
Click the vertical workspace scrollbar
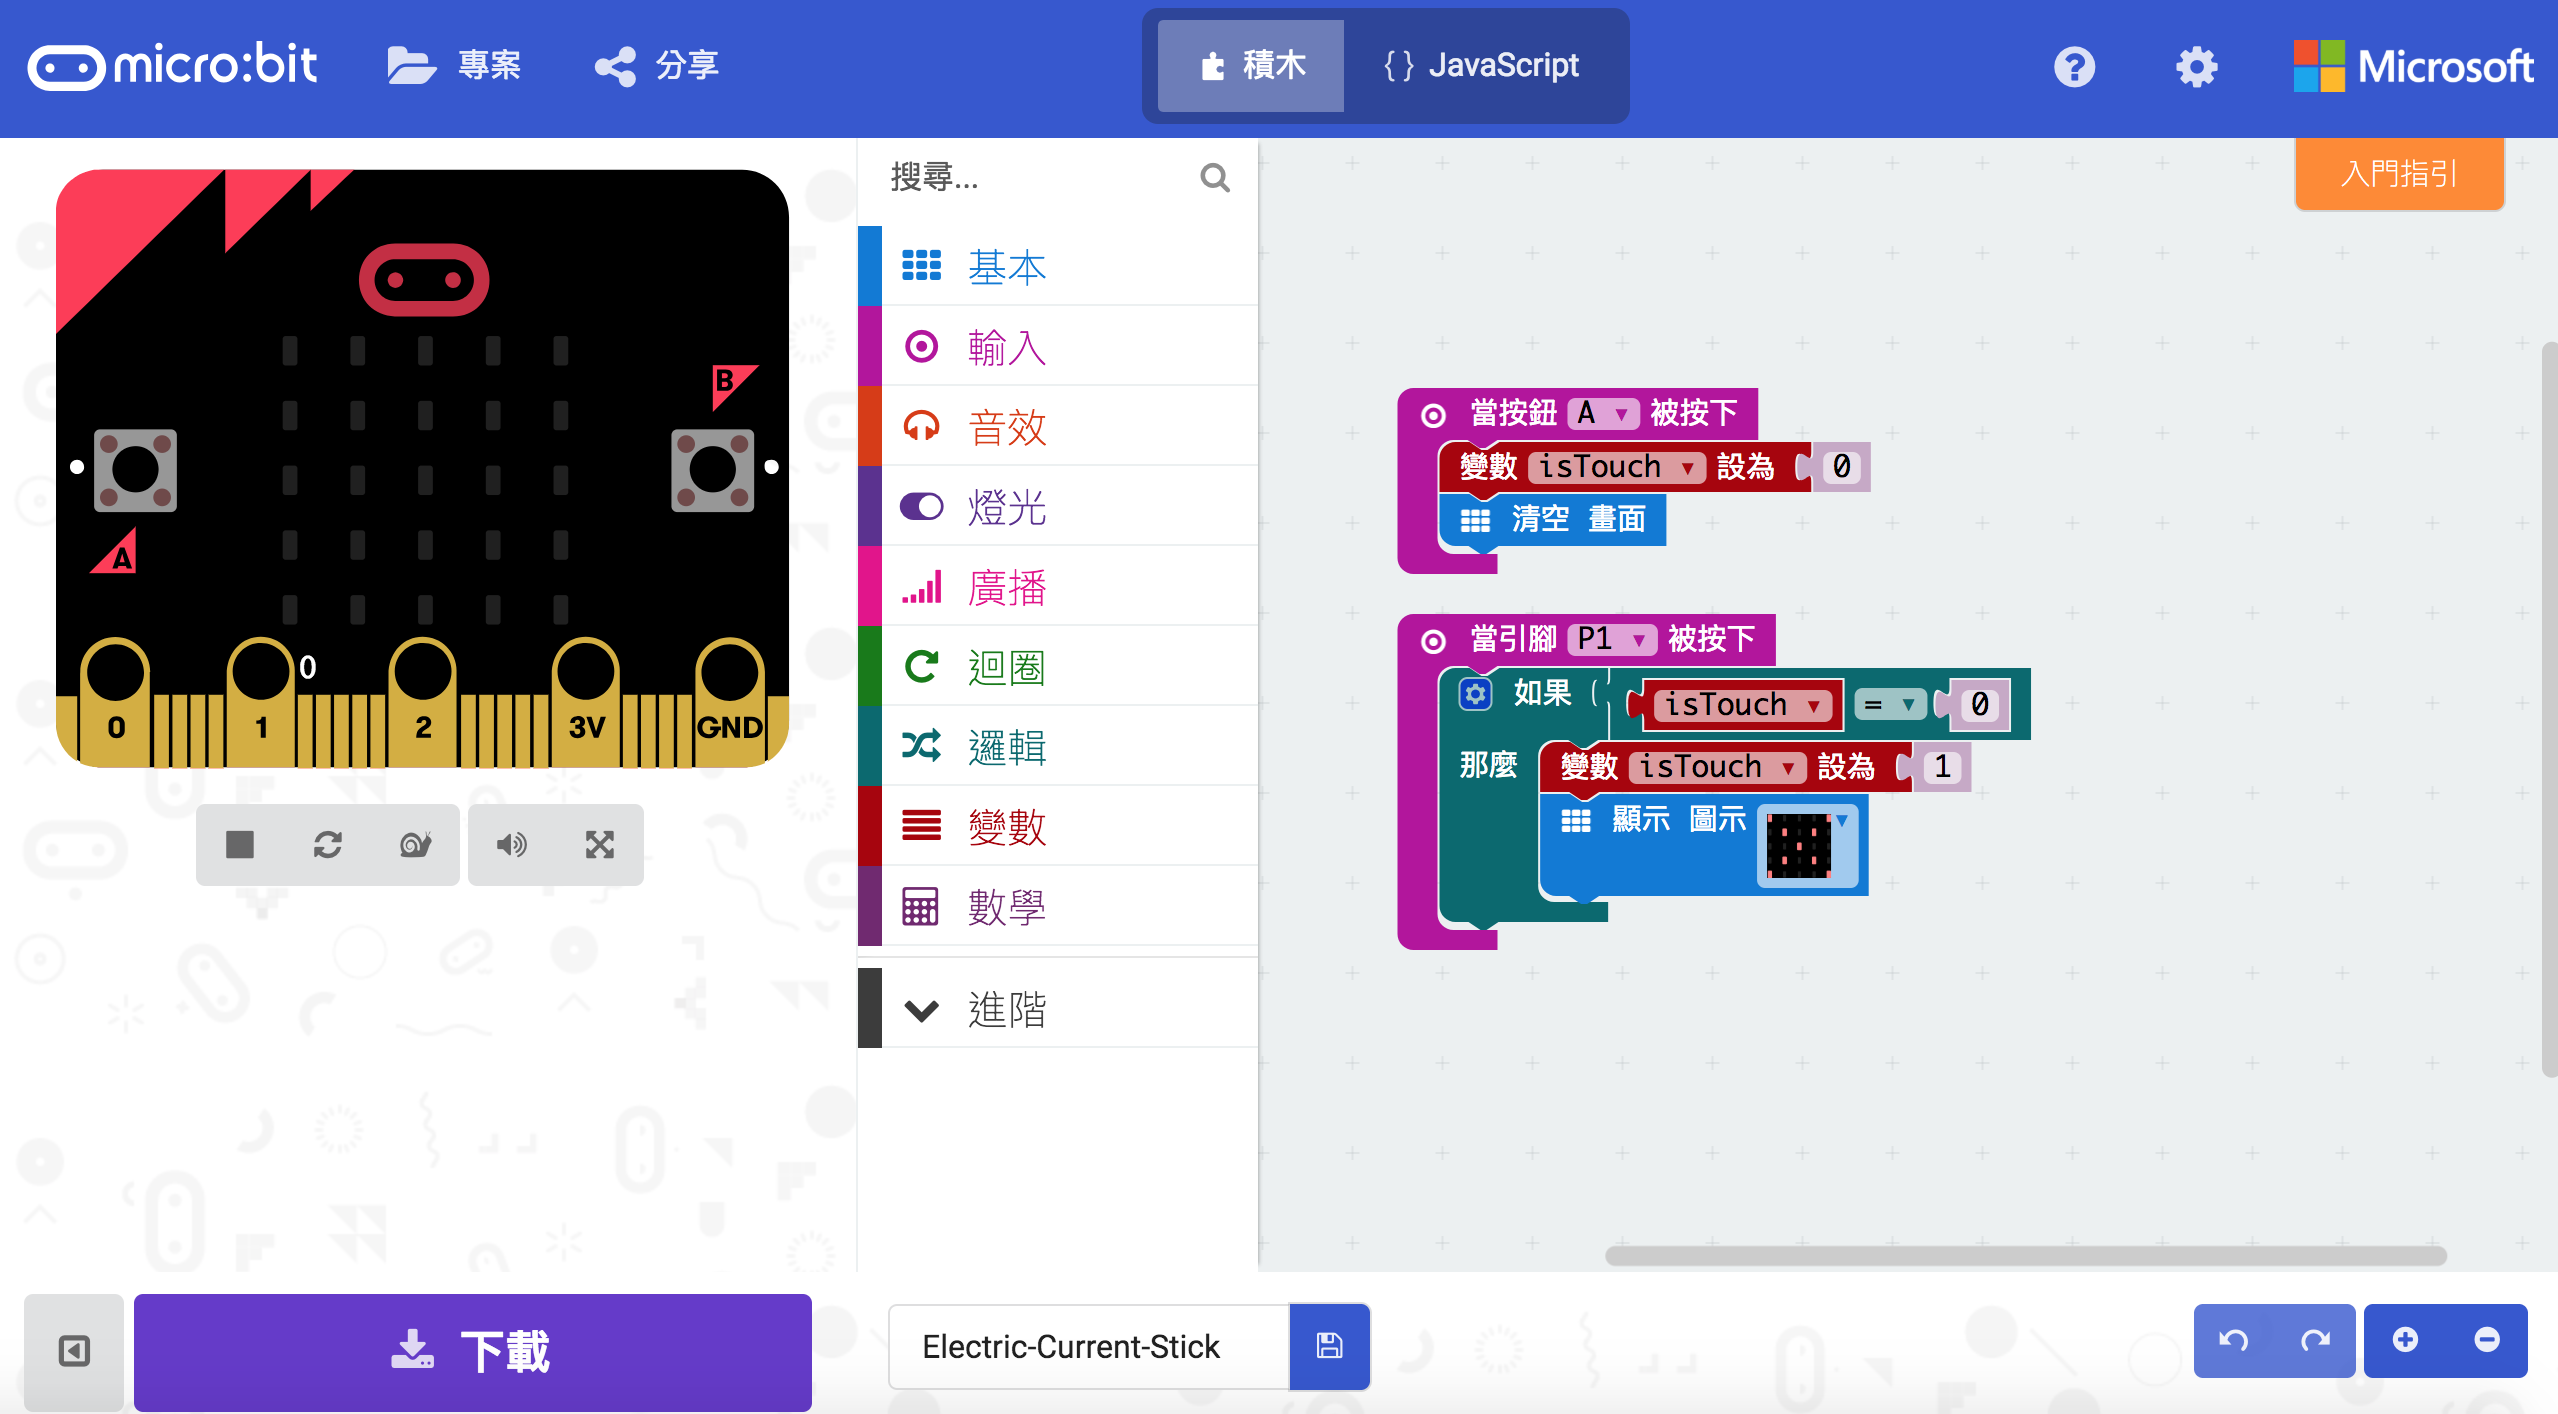[x=2549, y=708]
